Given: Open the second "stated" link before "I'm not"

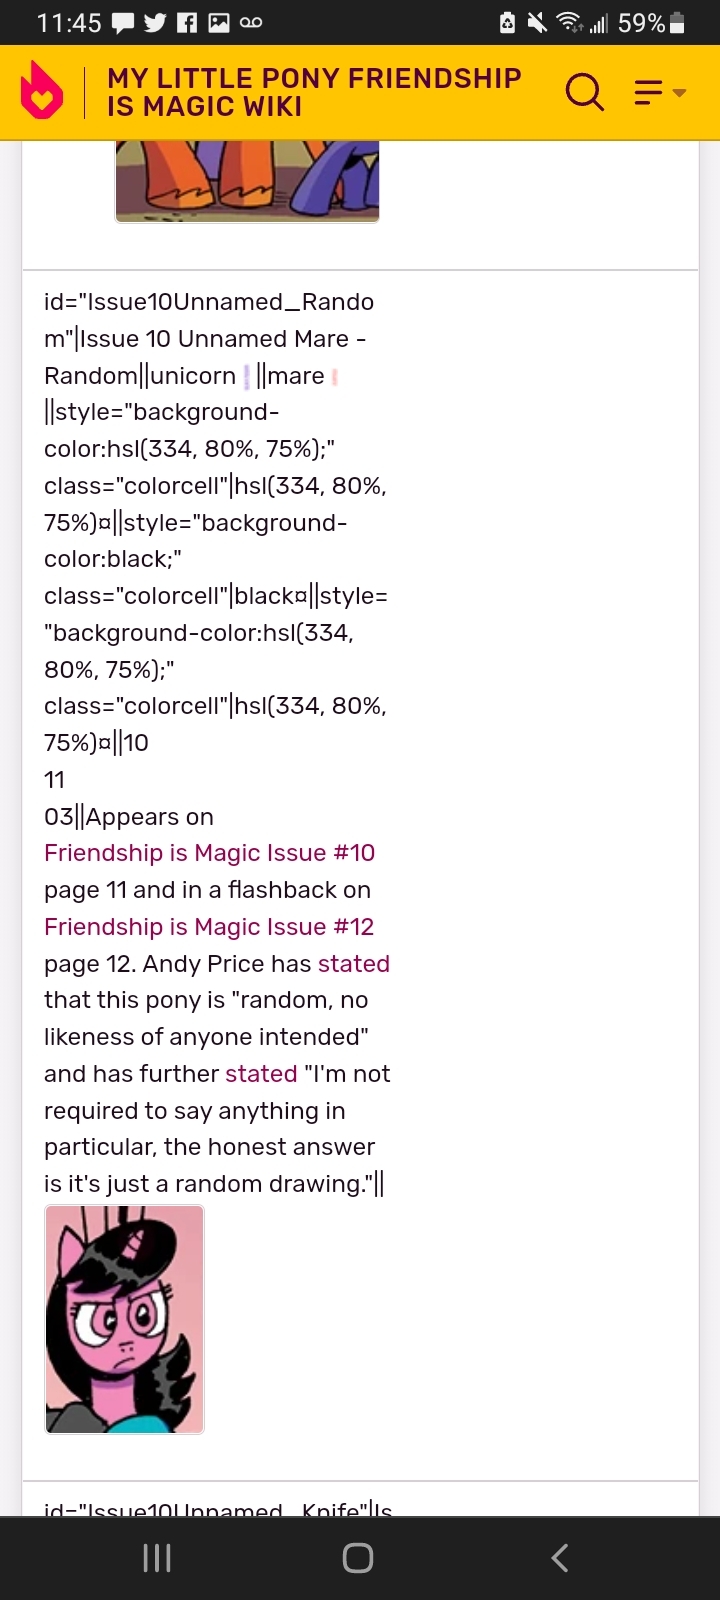Looking at the screenshot, I should pos(261,1074).
